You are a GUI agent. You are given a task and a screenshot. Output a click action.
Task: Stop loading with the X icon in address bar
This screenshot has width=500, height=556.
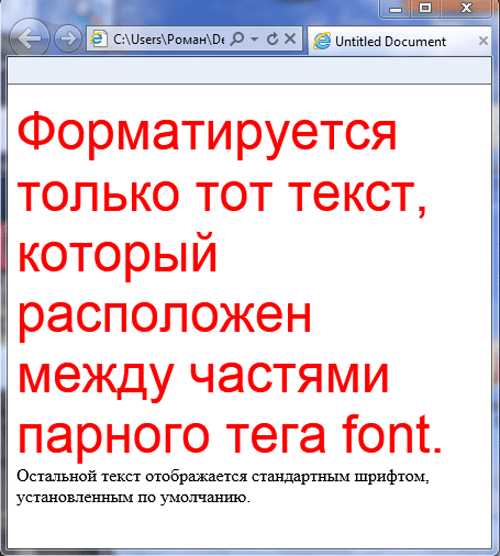coord(290,38)
